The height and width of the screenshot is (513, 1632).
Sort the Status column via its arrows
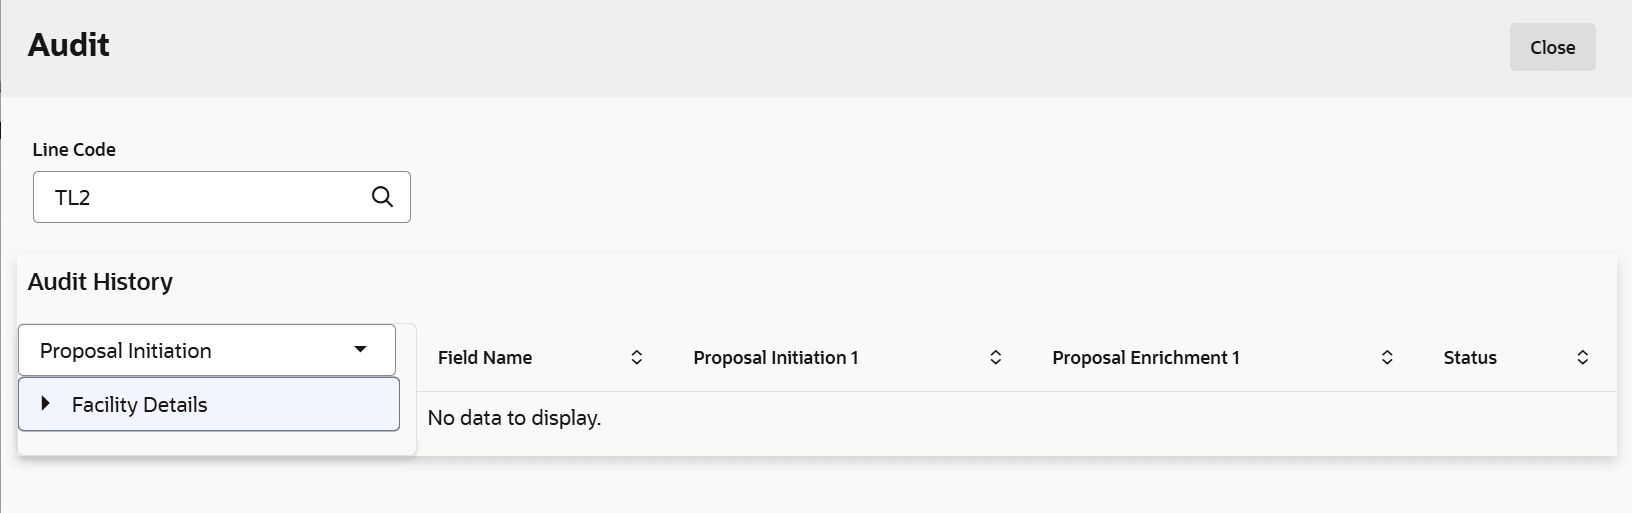tap(1582, 358)
